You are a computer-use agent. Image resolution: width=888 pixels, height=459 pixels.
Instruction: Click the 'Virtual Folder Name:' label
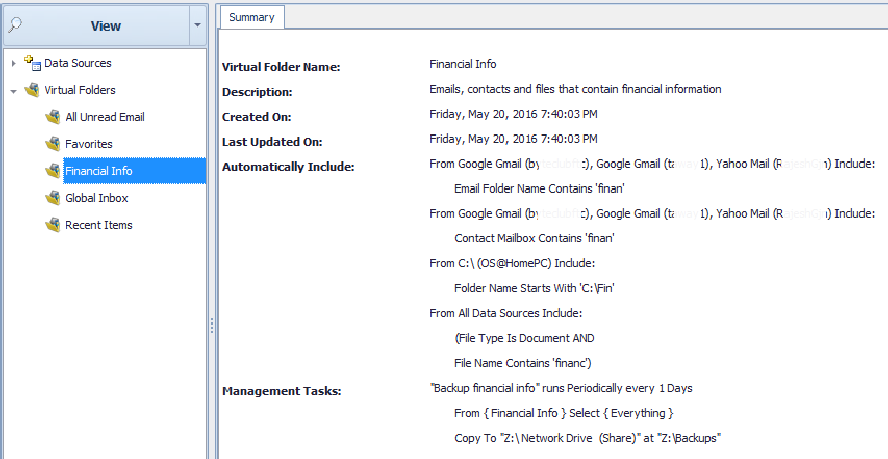click(281, 67)
